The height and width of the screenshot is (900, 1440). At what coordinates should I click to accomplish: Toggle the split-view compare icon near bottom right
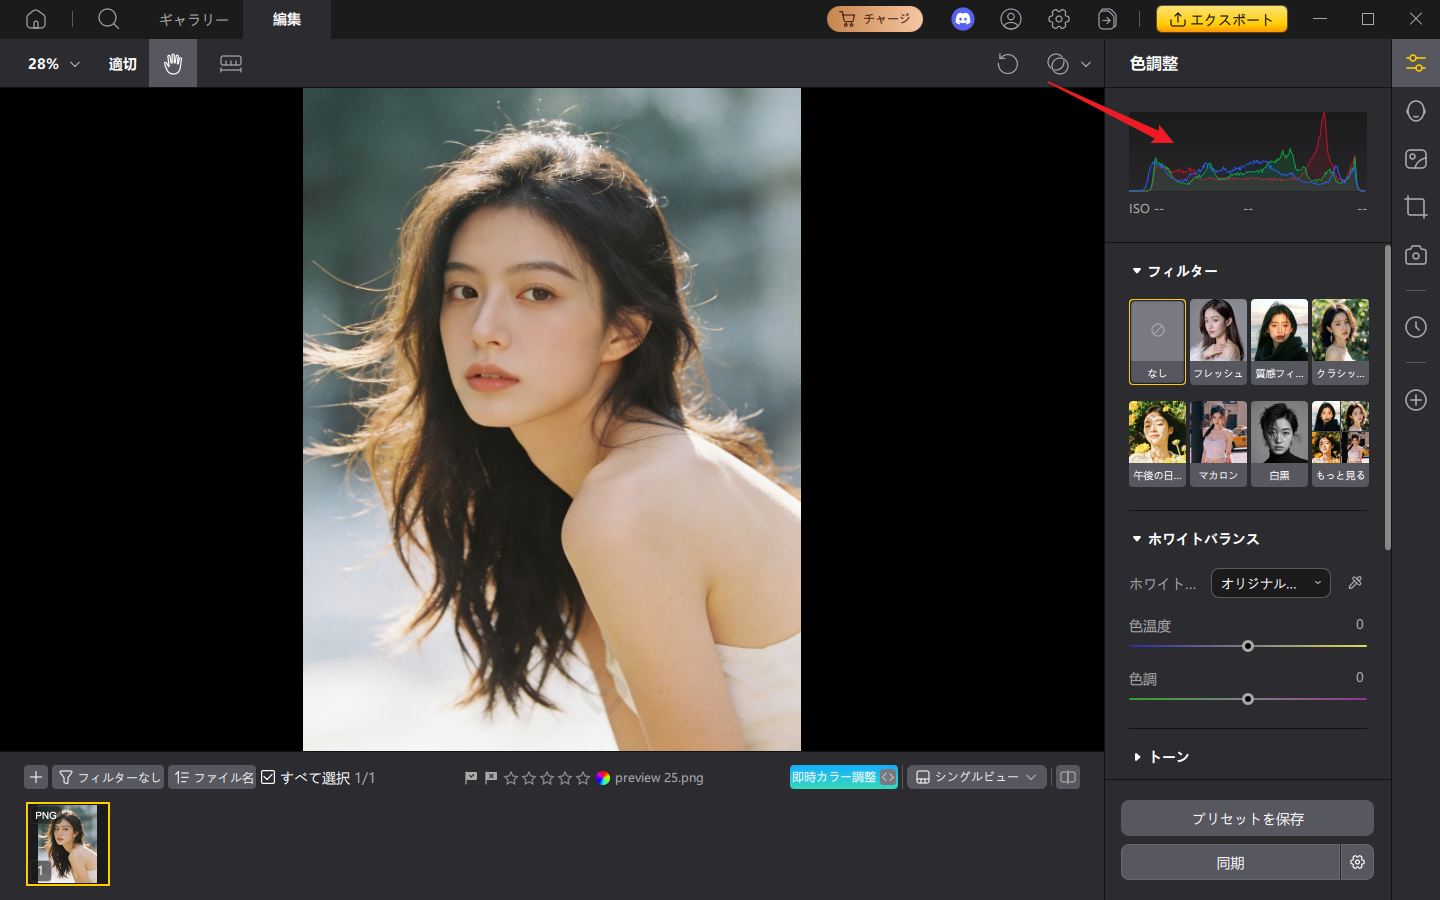(x=1067, y=777)
